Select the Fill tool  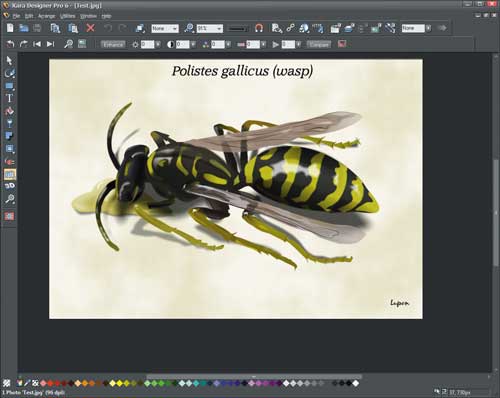pos(10,111)
